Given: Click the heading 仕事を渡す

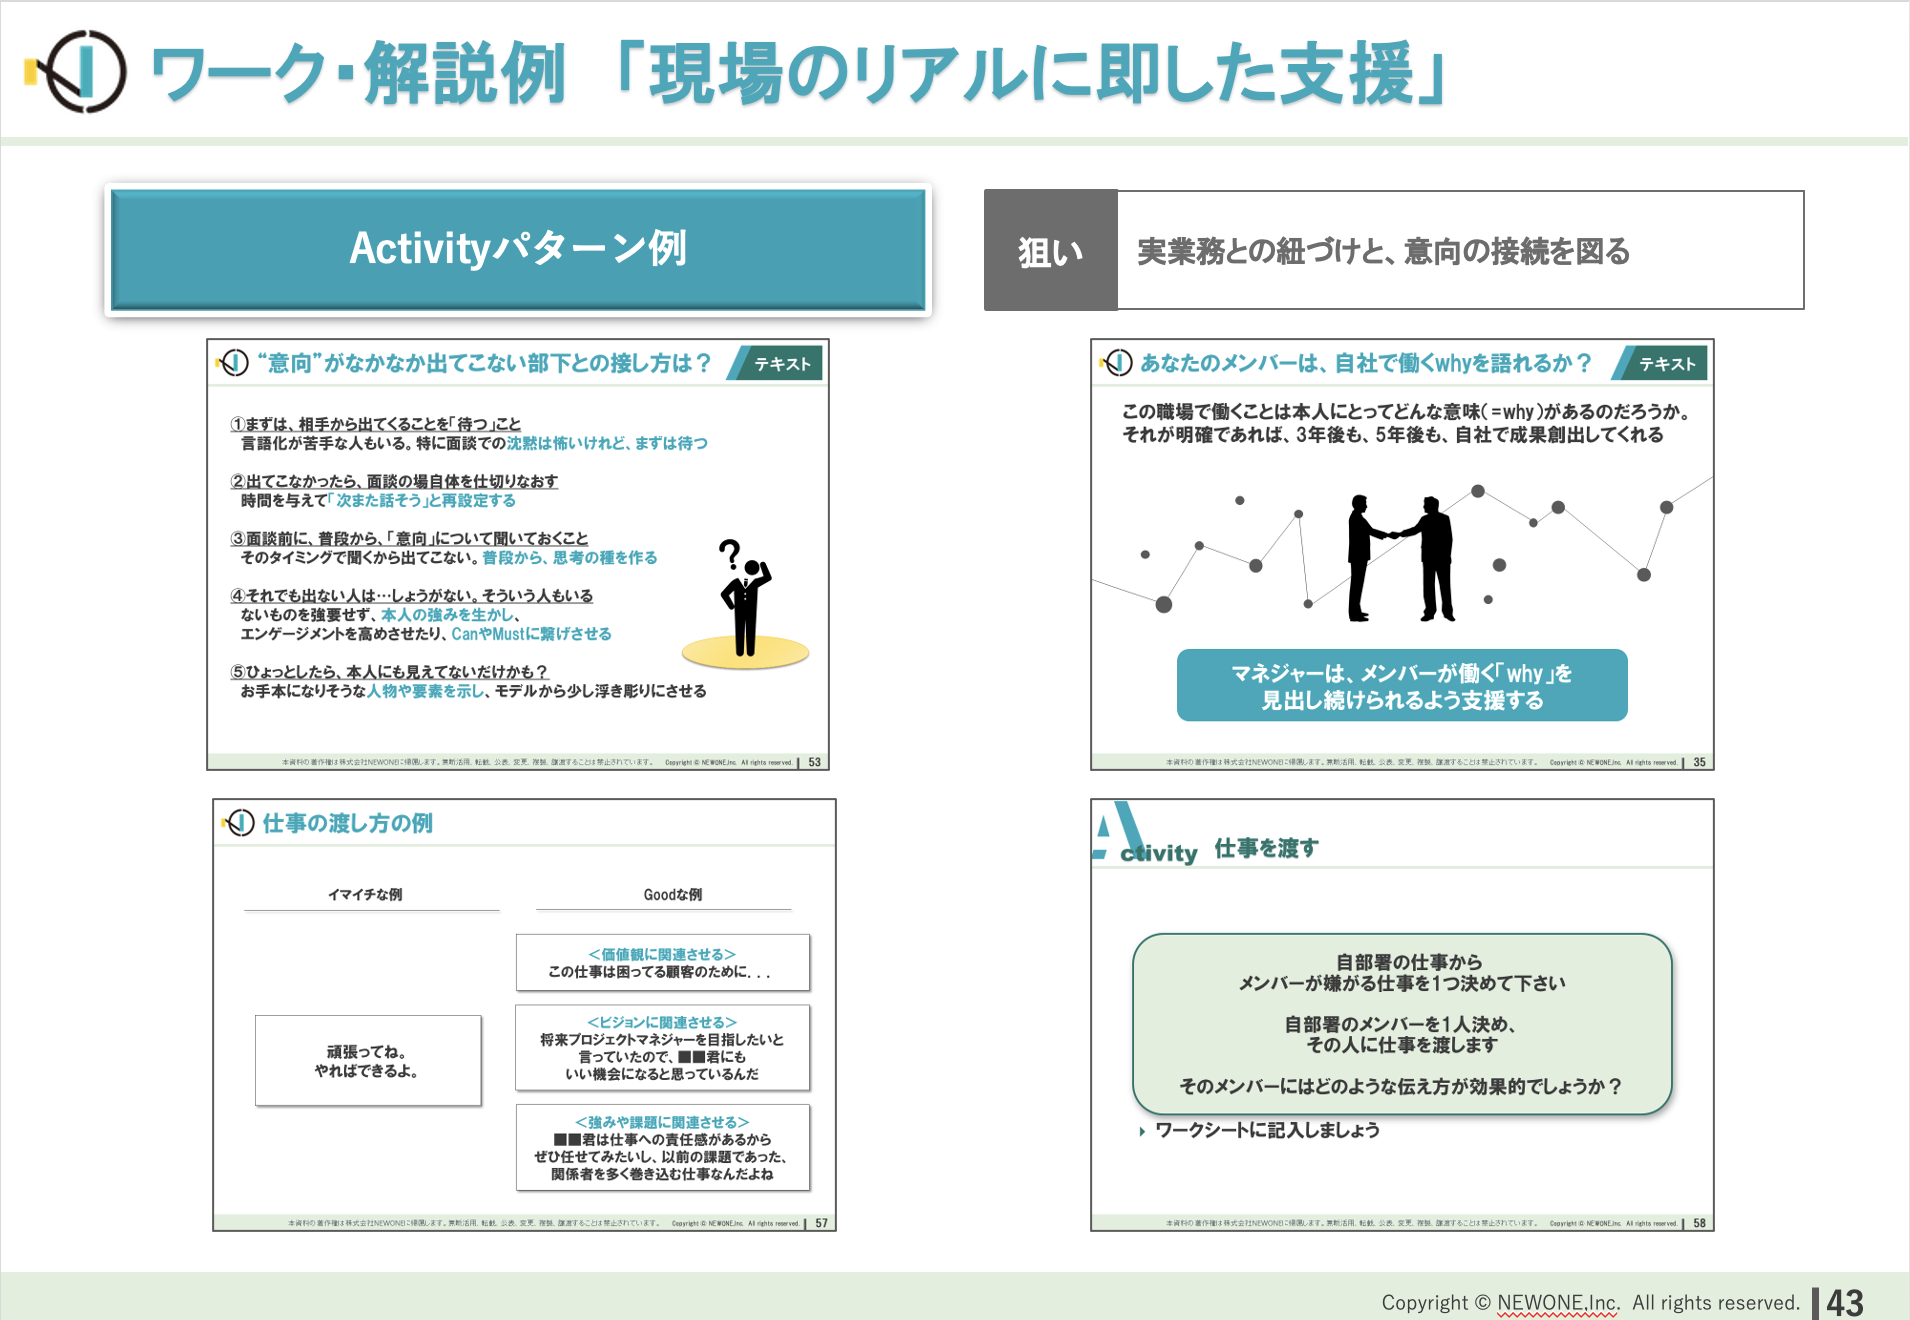Looking at the screenshot, I should (x=1266, y=849).
